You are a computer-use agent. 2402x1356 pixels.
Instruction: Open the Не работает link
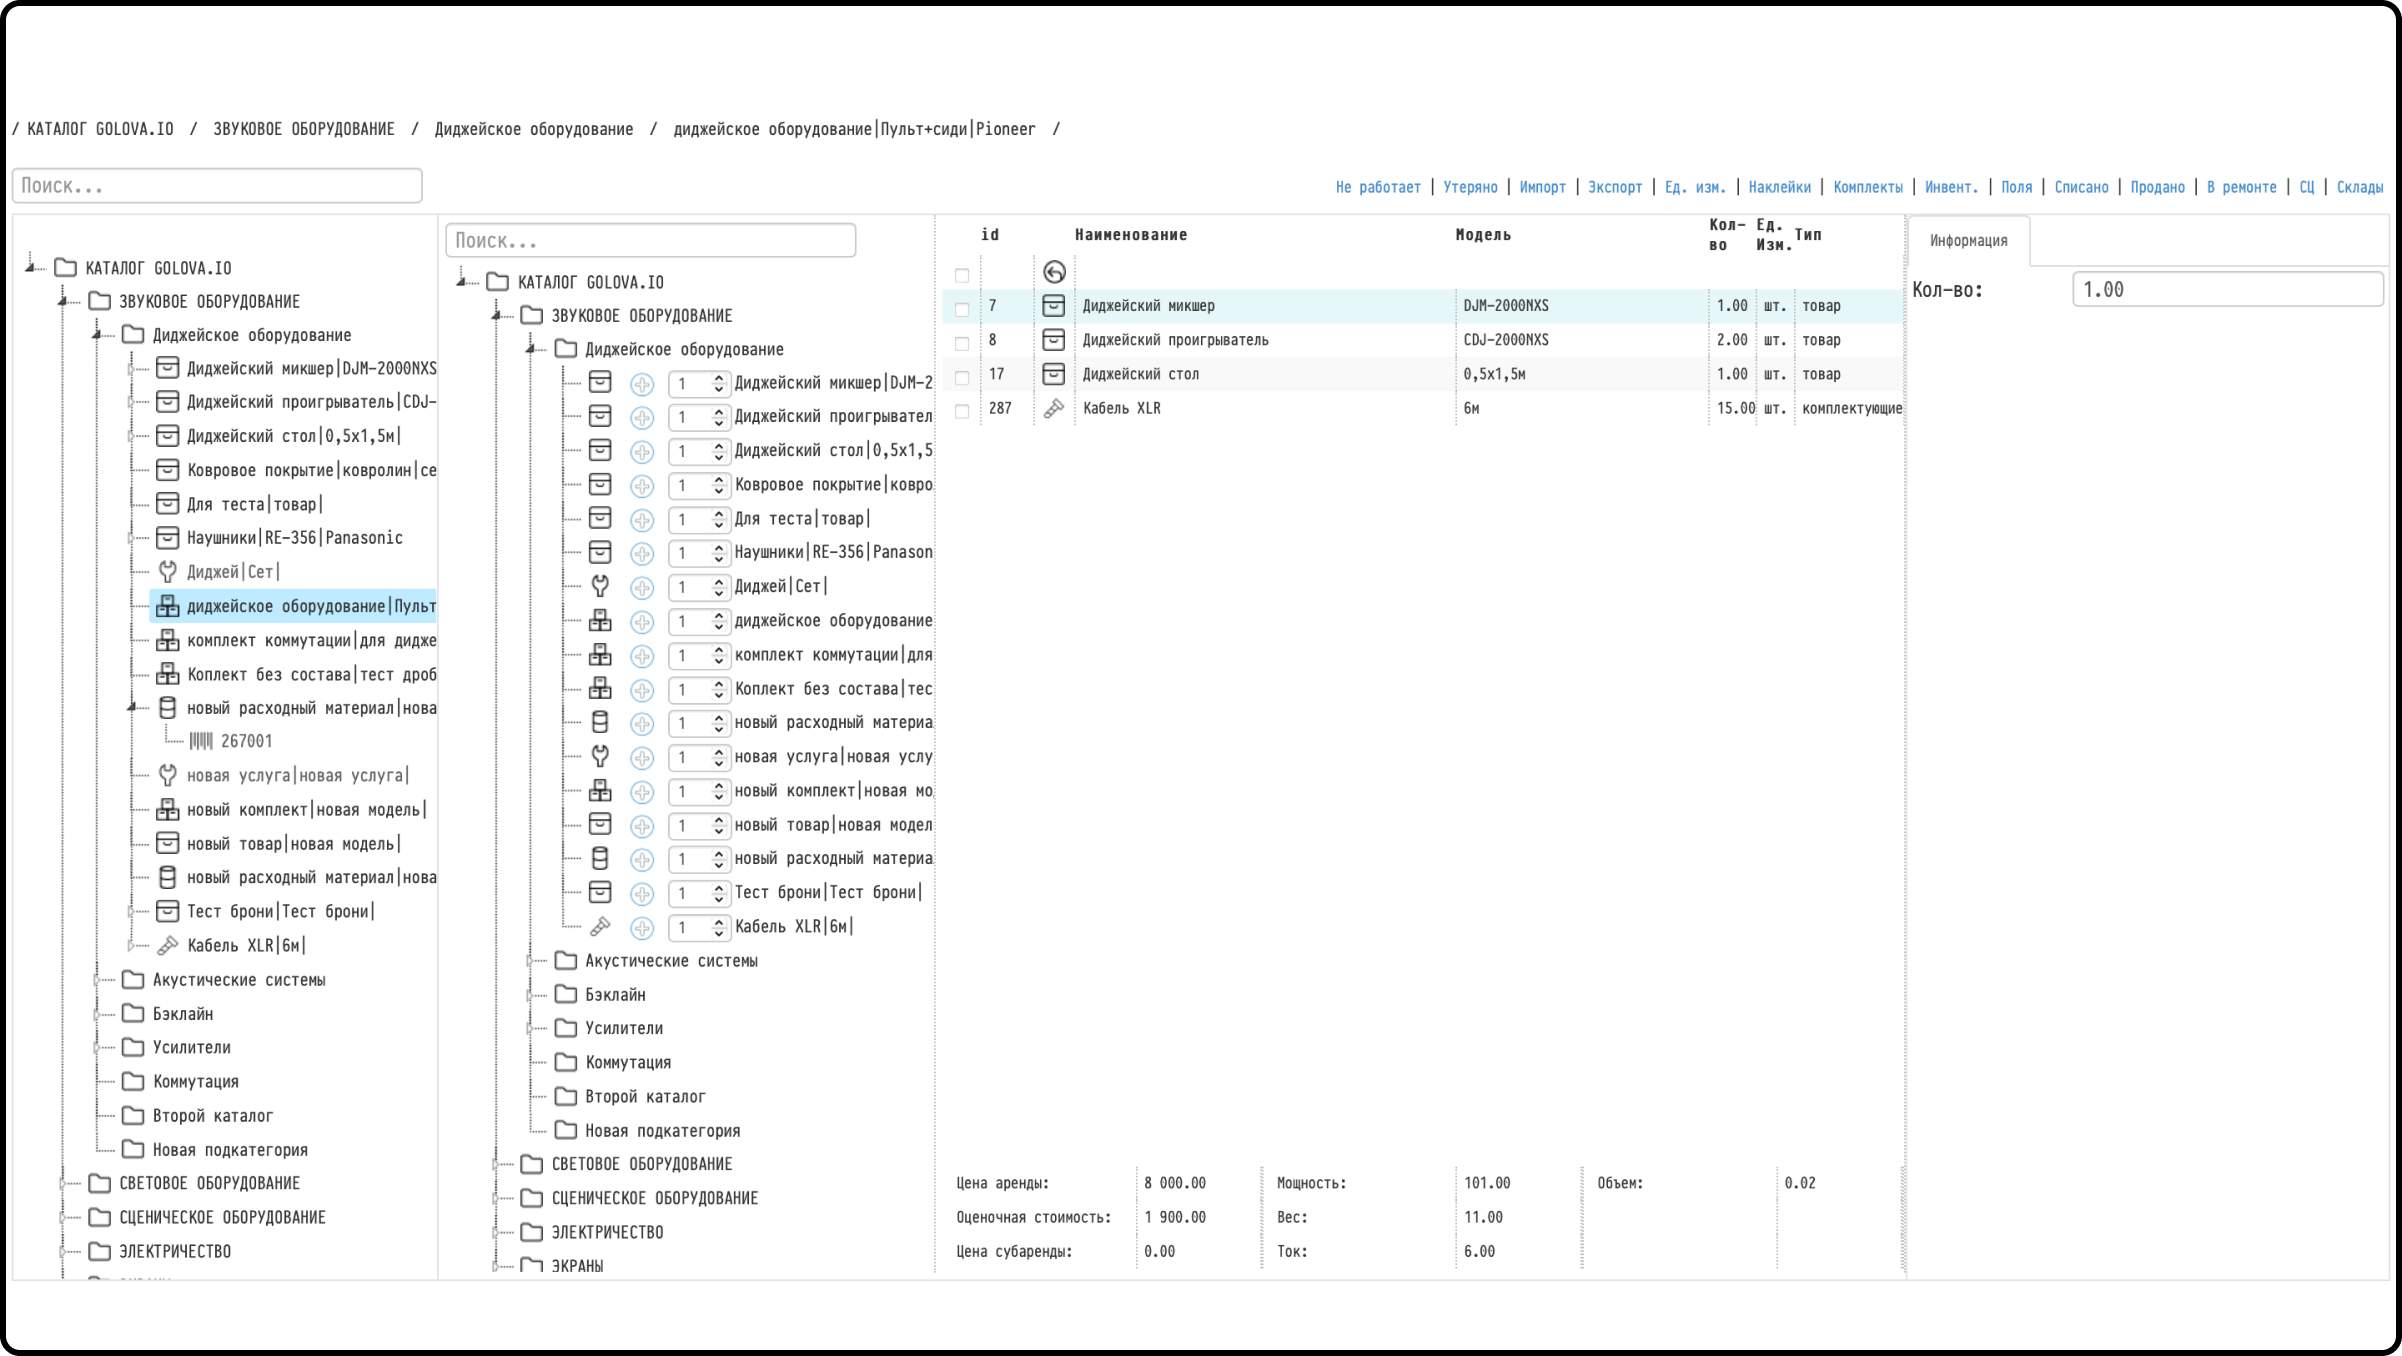tap(1378, 187)
